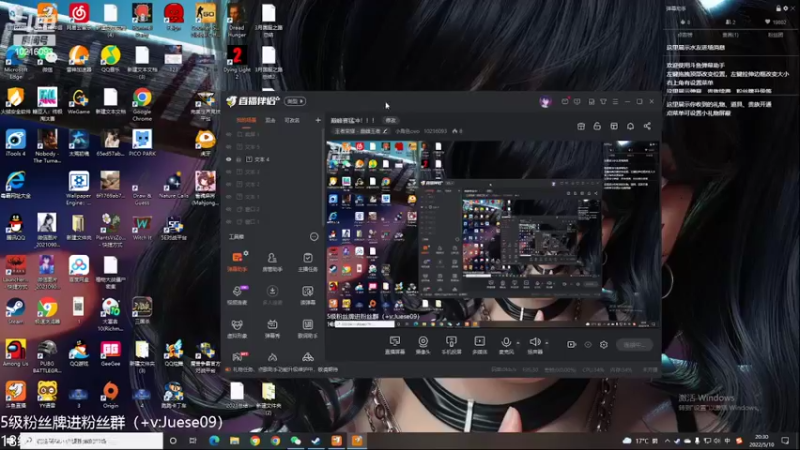Open WeChat from the taskbar
The image size is (800, 450).
coord(295,441)
